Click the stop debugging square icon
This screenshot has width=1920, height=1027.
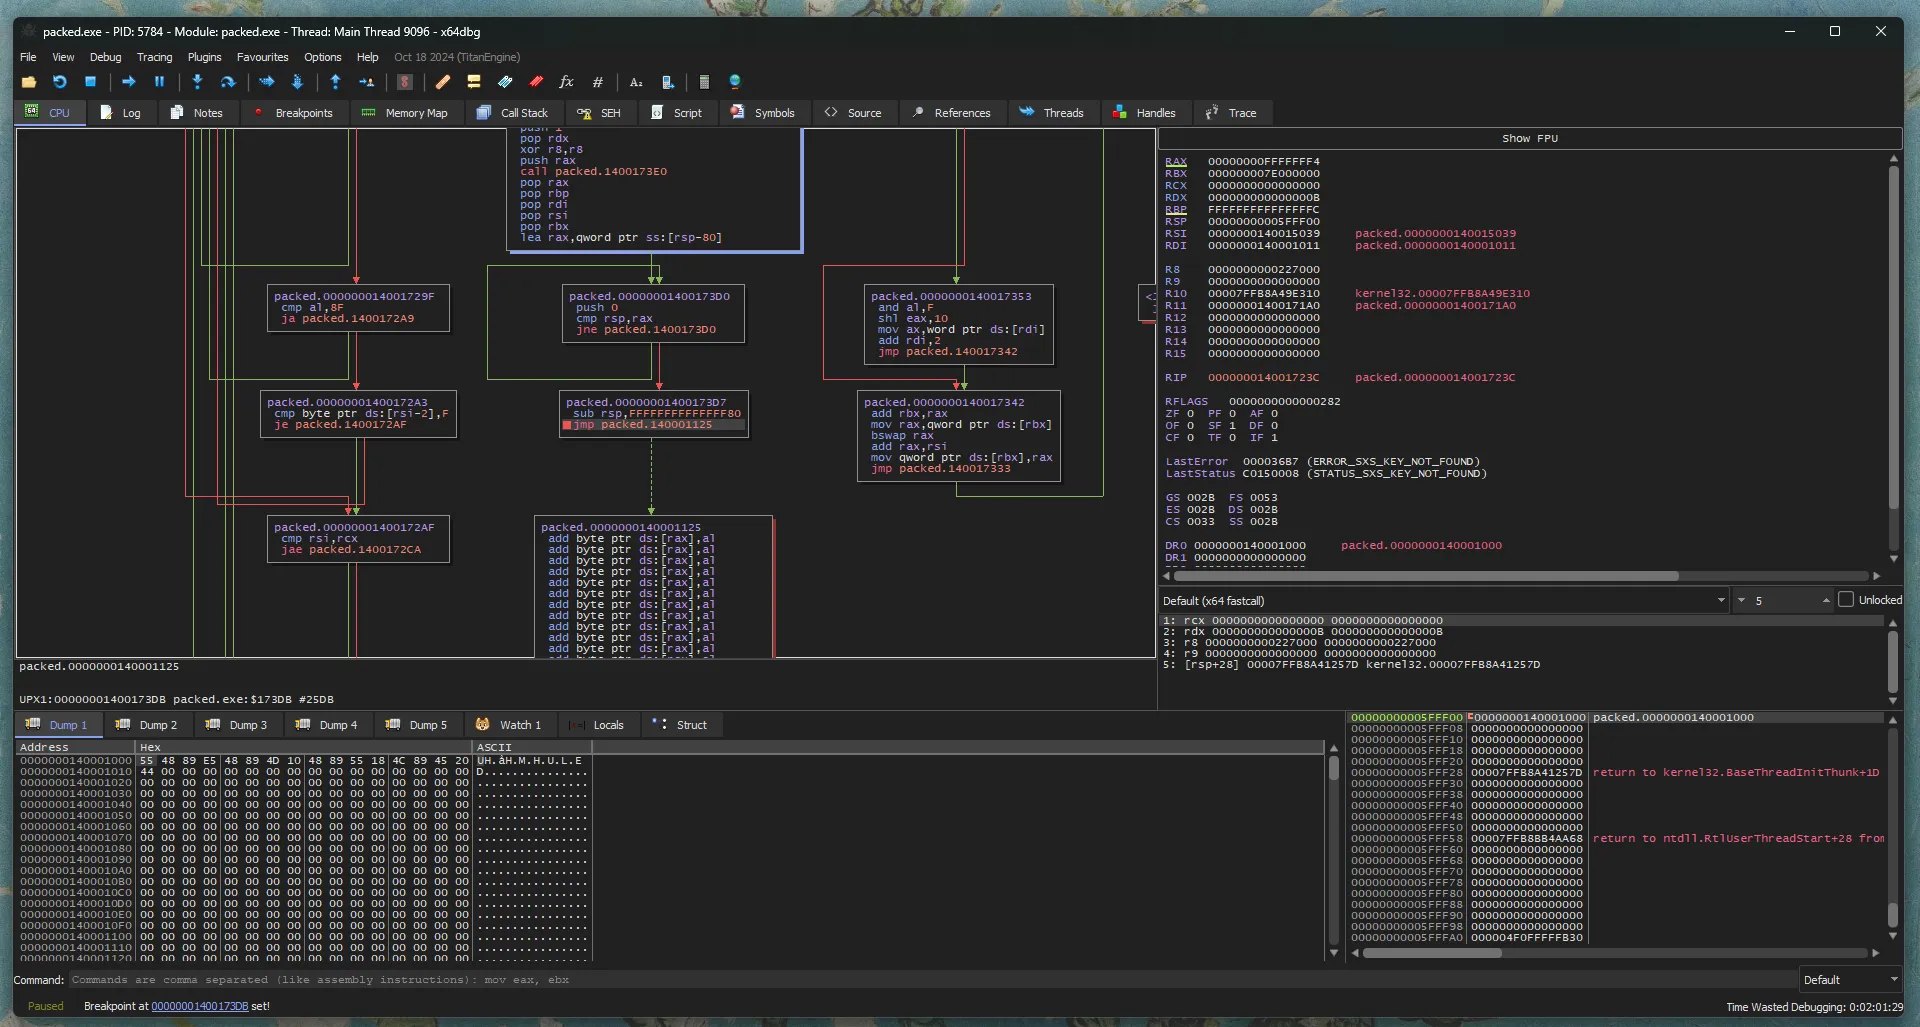click(x=90, y=82)
